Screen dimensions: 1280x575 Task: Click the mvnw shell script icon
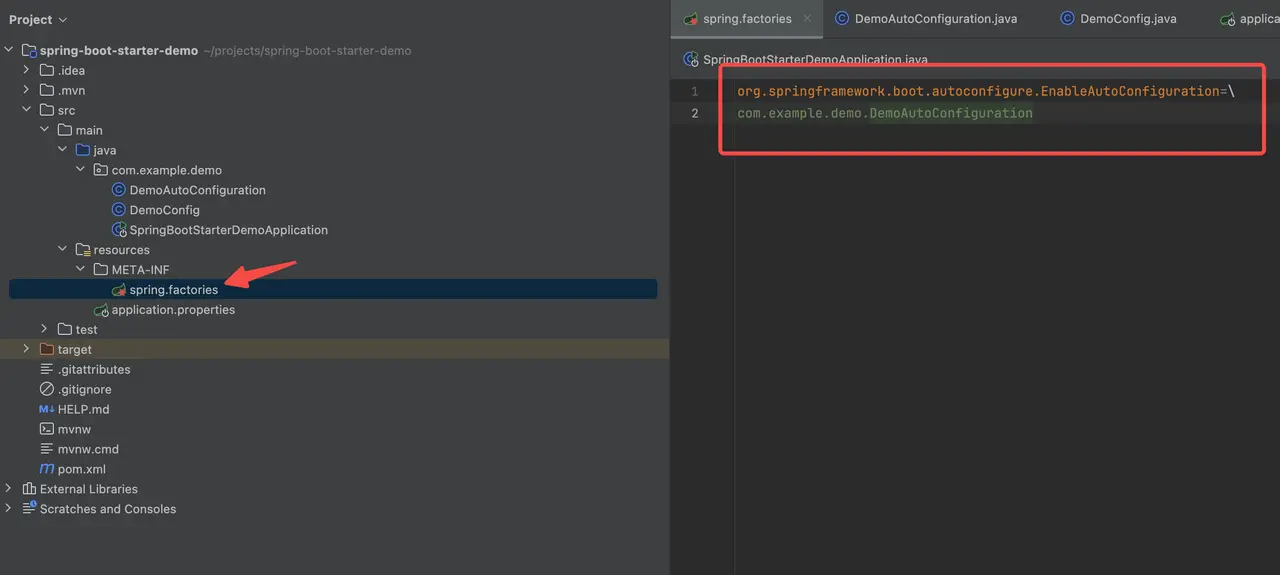(x=46, y=429)
